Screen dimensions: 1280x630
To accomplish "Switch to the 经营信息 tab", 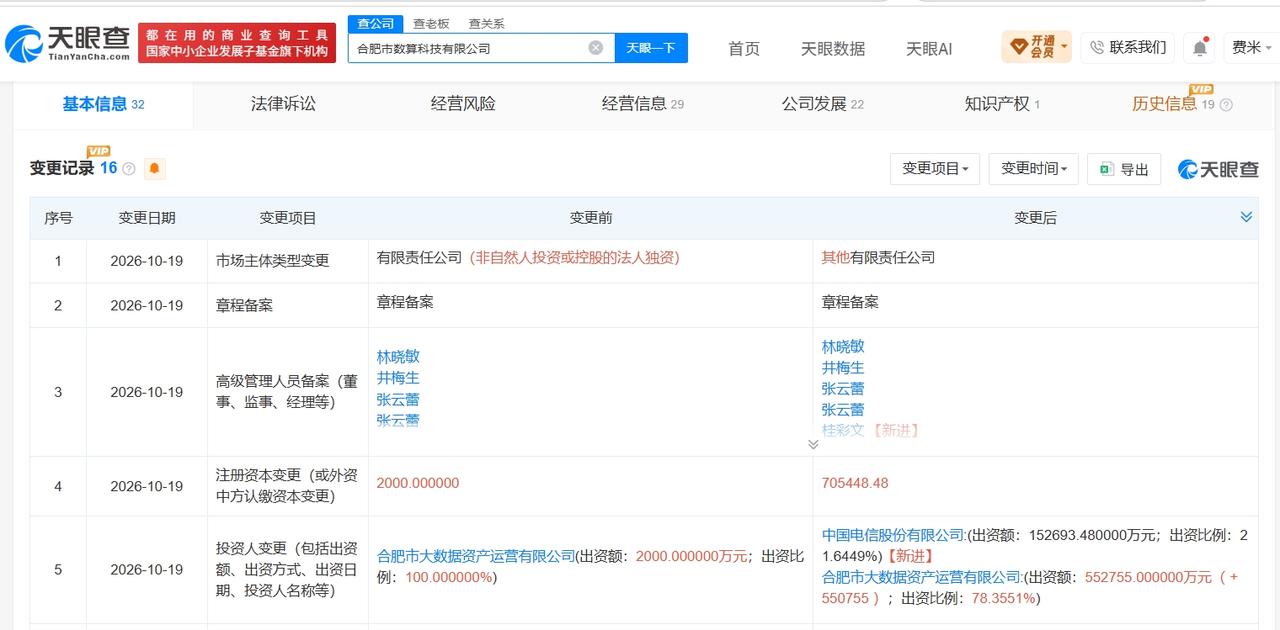I will (x=643, y=104).
